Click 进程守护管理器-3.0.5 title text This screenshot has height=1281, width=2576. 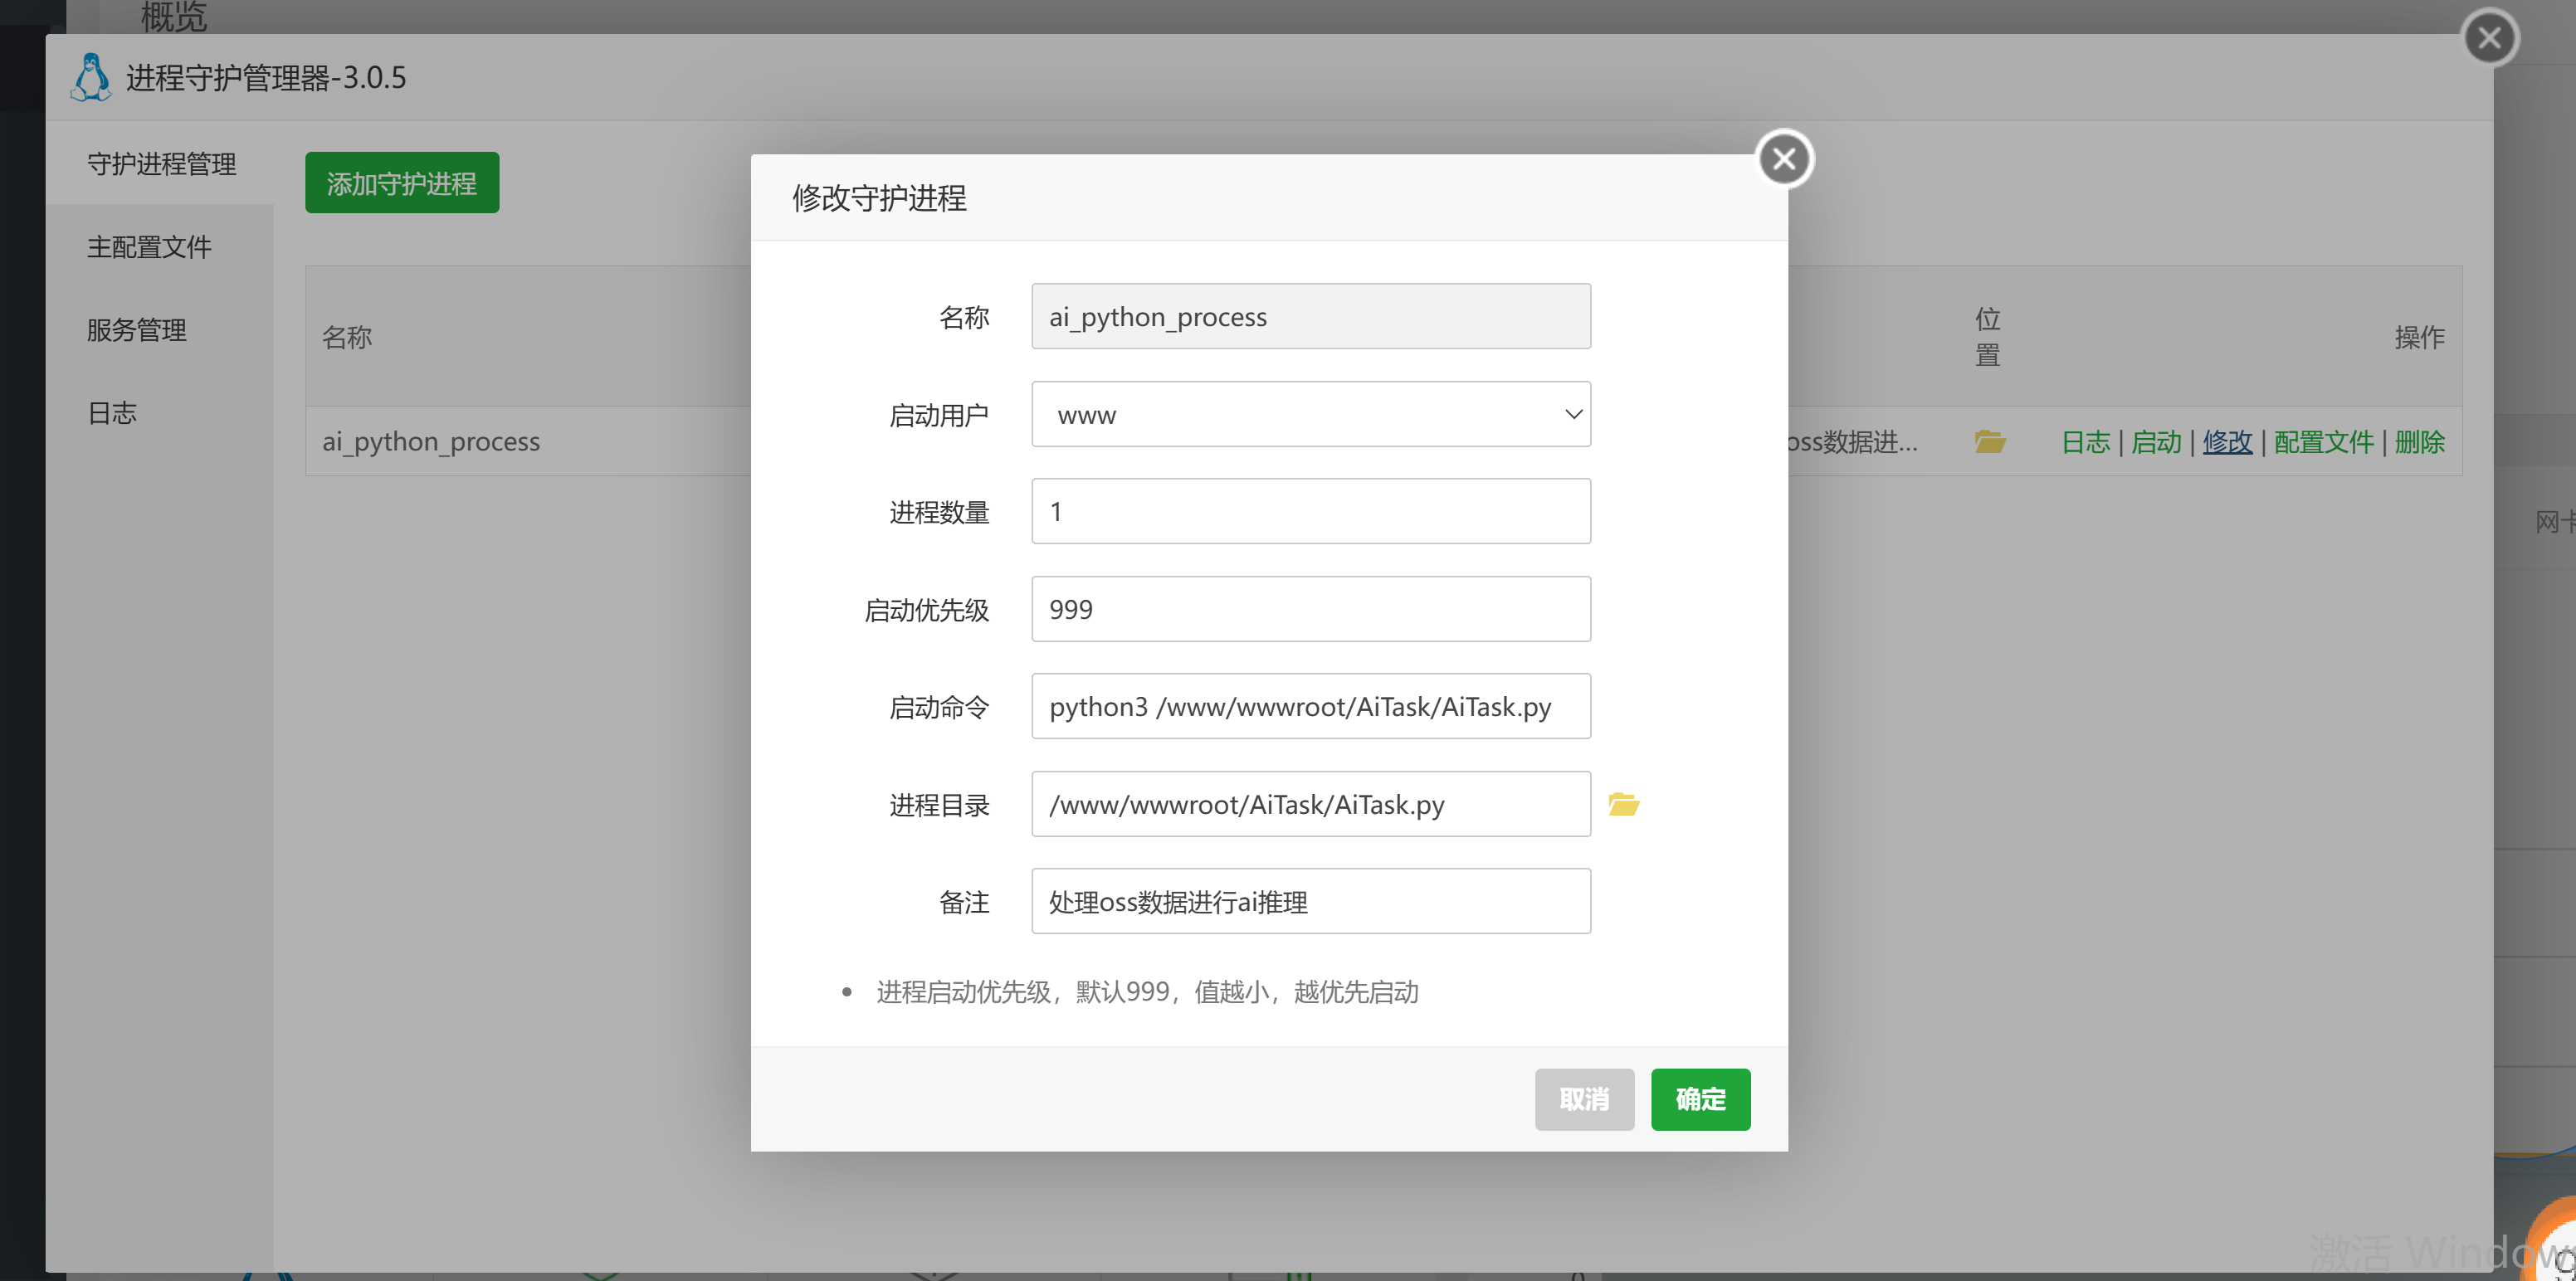click(266, 77)
